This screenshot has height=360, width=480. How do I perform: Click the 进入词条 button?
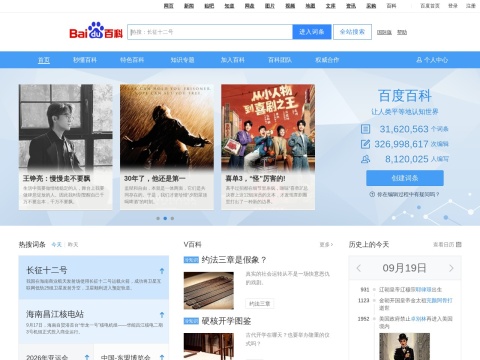click(312, 32)
